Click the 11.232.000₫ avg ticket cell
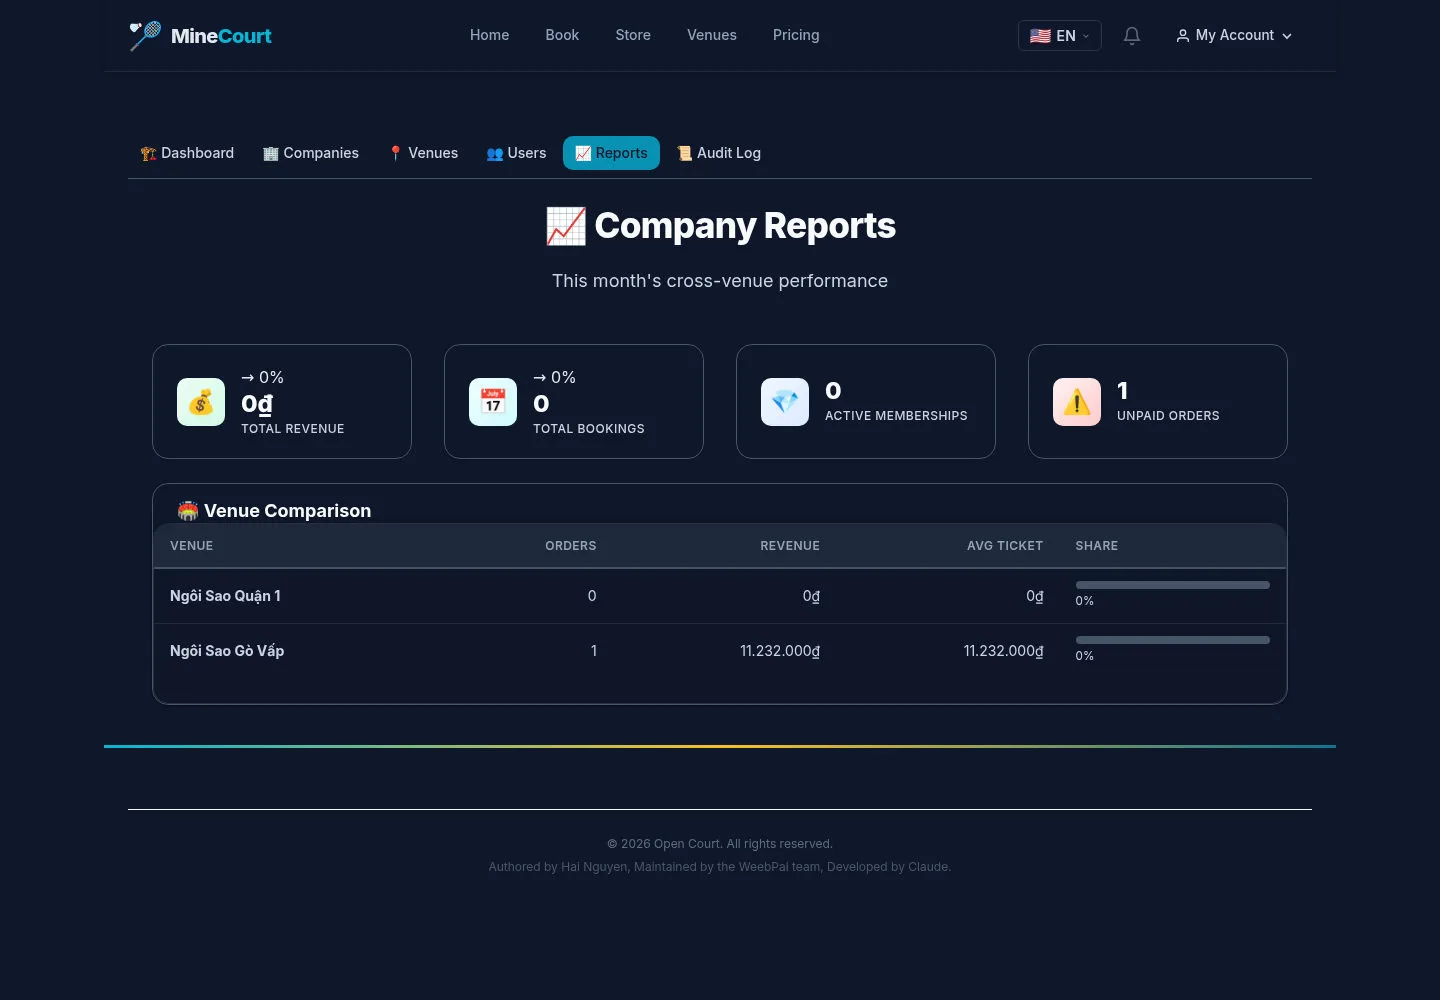The width and height of the screenshot is (1440, 1000). pyautogui.click(x=1004, y=651)
